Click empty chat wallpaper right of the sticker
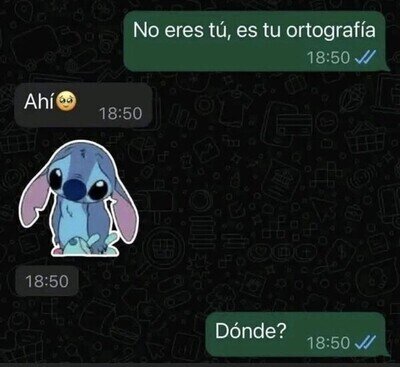Viewport: 400px width, 367px height. [250, 200]
